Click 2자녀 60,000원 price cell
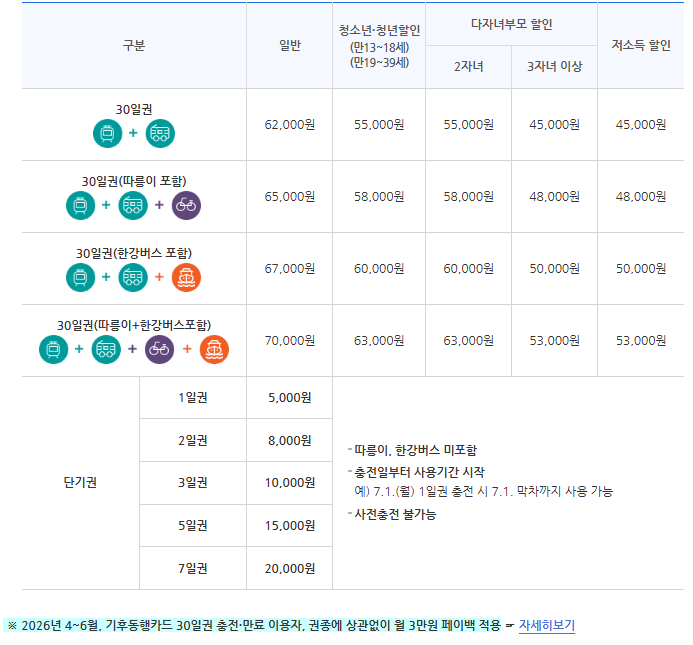 (468, 269)
